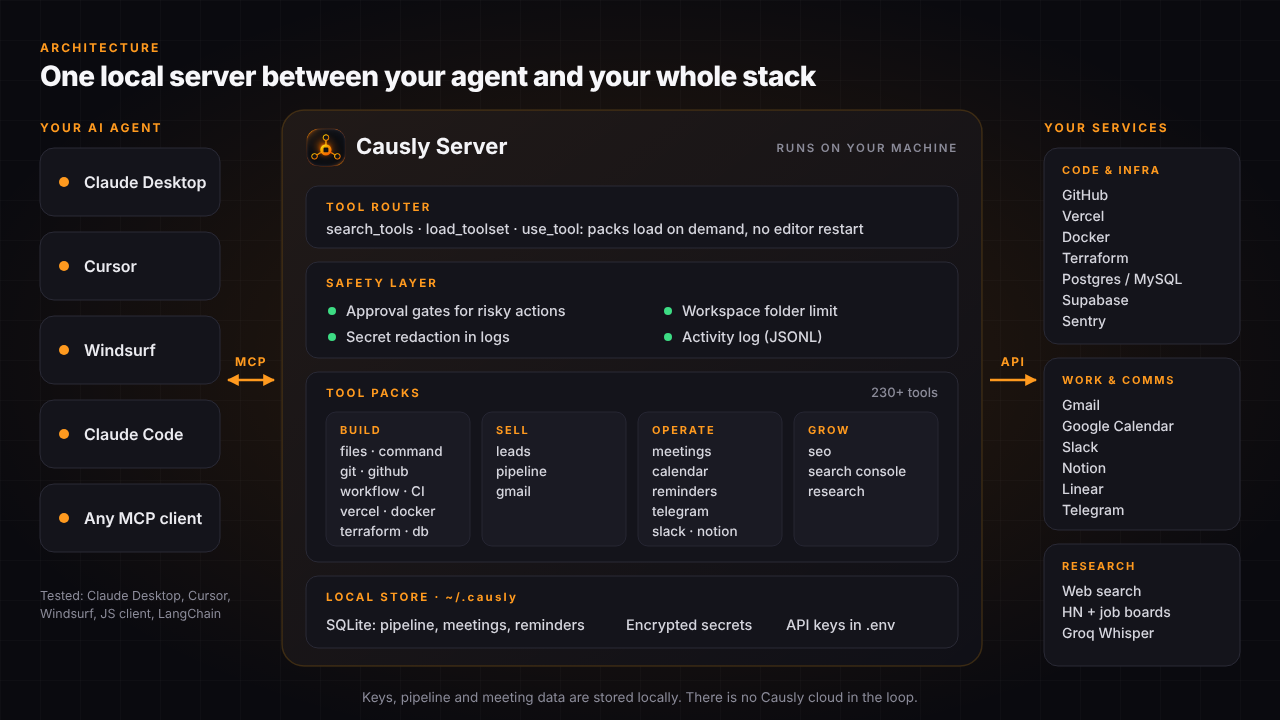Select the "Secret redaction in logs" line
The image size is (1280, 720).
pyautogui.click(x=428, y=337)
